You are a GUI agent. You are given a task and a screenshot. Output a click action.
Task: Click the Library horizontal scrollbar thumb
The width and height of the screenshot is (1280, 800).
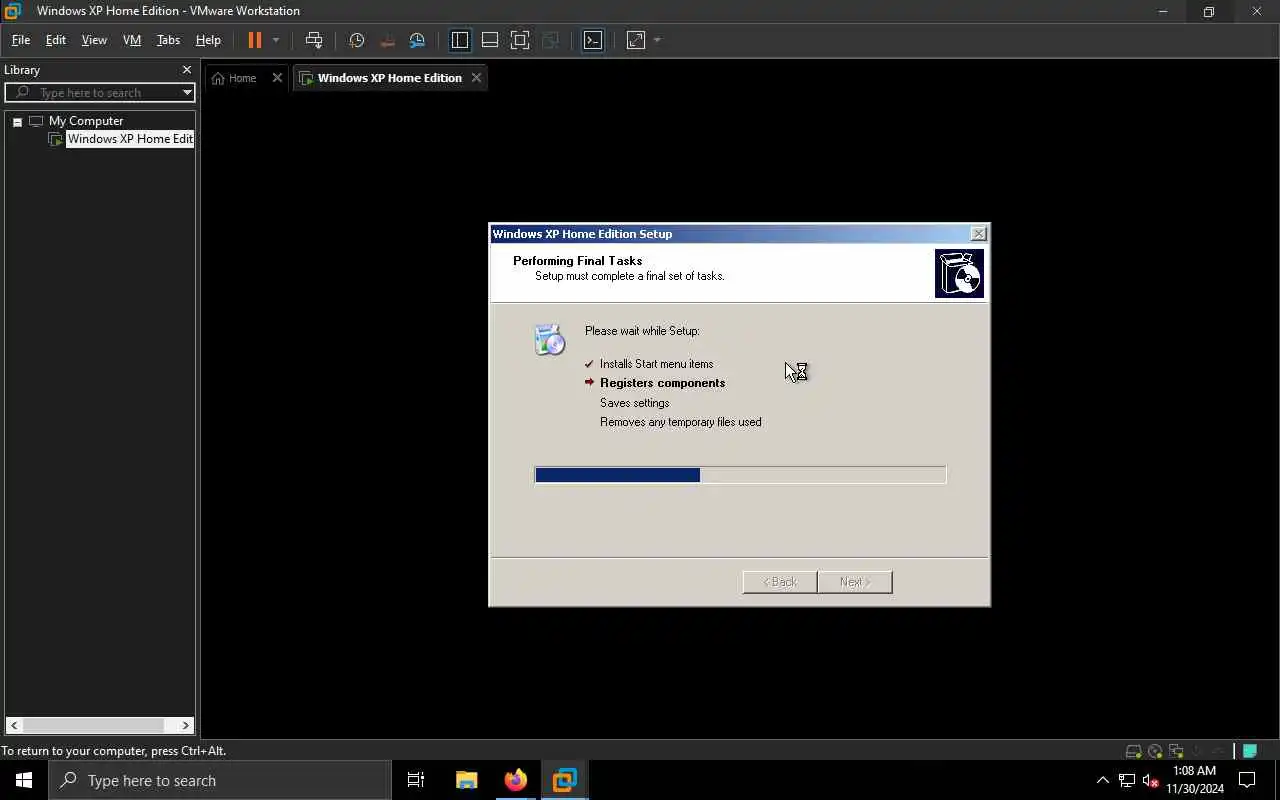(93, 726)
